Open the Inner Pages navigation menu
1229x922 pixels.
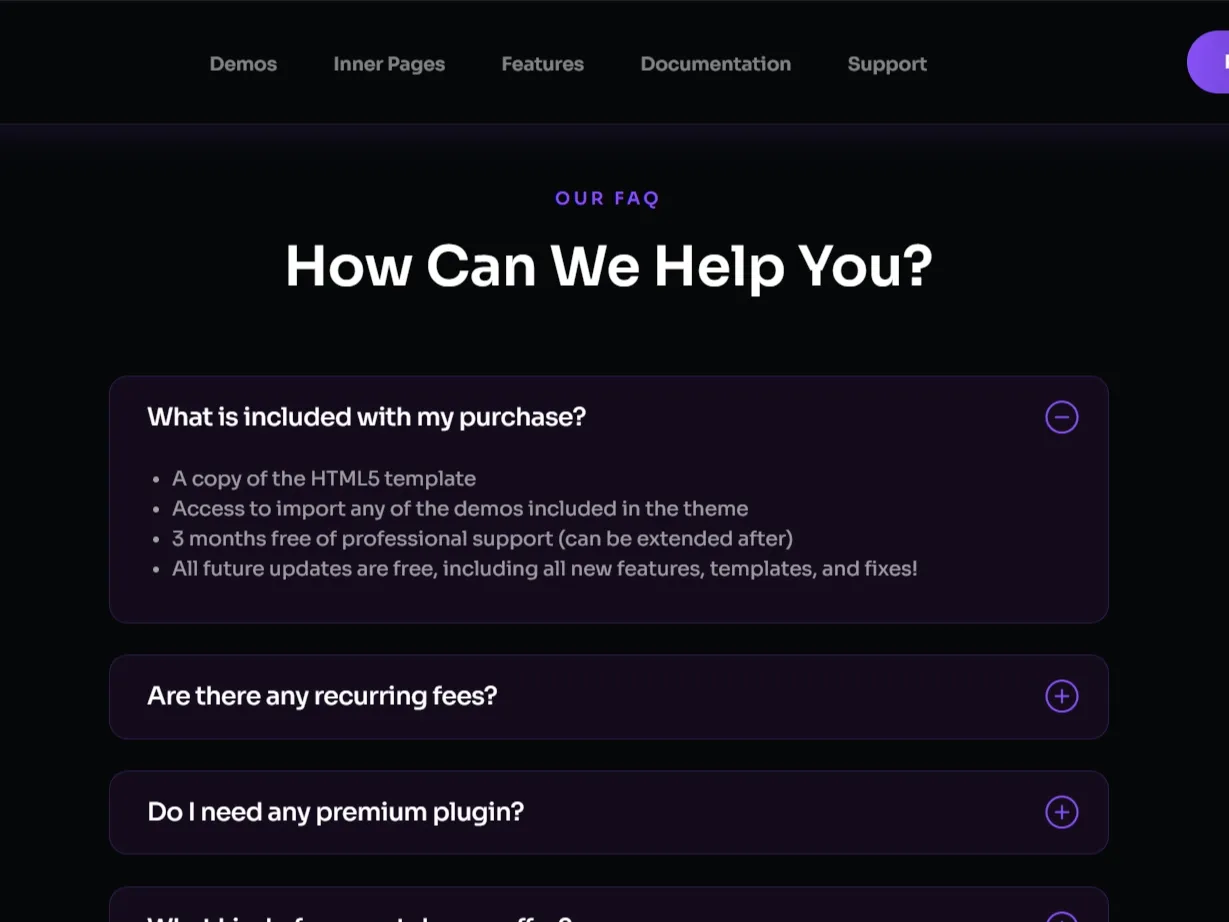pyautogui.click(x=389, y=63)
